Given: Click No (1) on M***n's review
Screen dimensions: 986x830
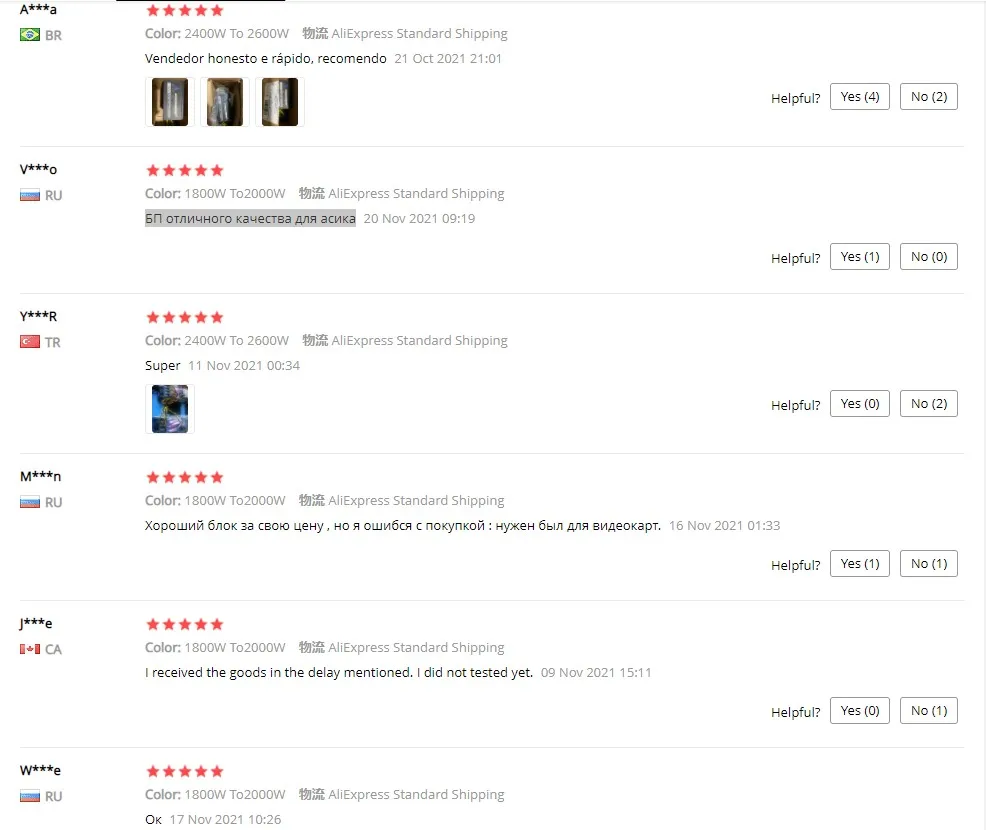Looking at the screenshot, I should [x=929, y=563].
